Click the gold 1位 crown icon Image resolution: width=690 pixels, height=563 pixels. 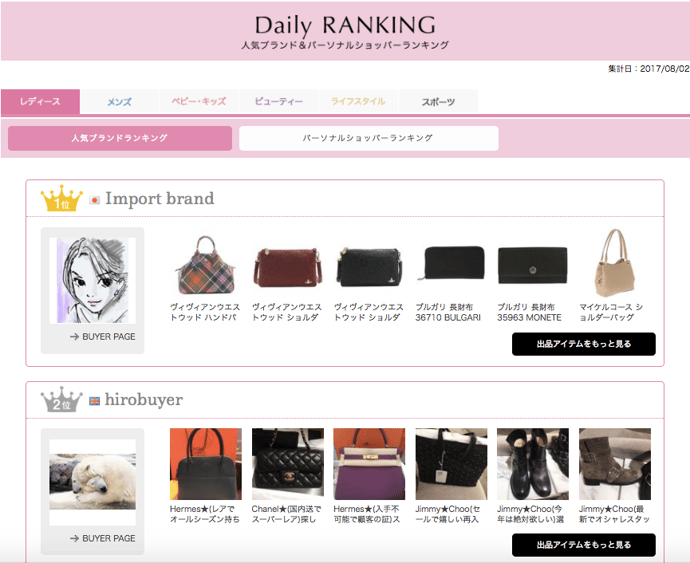(x=61, y=199)
